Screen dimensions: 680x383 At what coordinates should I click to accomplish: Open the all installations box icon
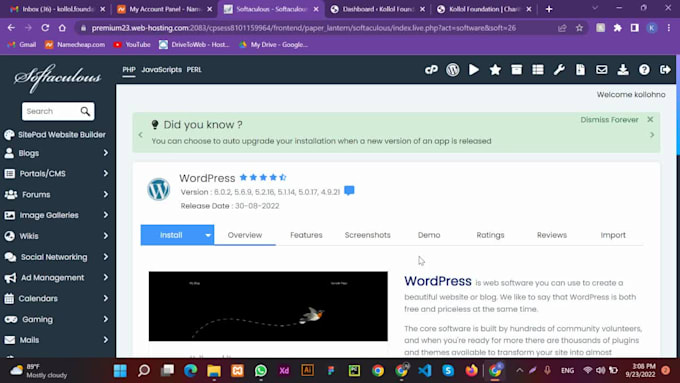(516, 70)
